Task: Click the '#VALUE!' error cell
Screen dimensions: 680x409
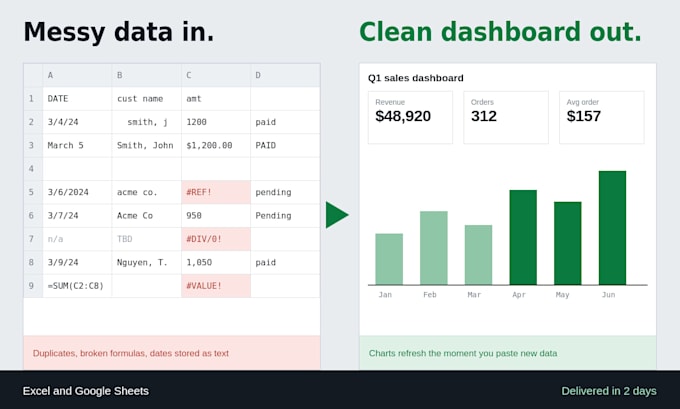Action: pyautogui.click(x=216, y=286)
